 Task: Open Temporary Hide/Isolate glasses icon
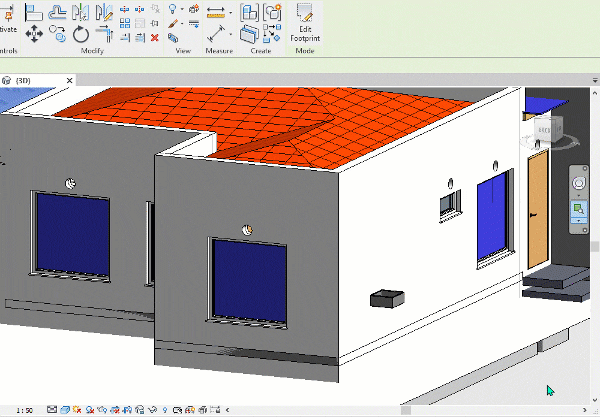pyautogui.click(x=152, y=410)
